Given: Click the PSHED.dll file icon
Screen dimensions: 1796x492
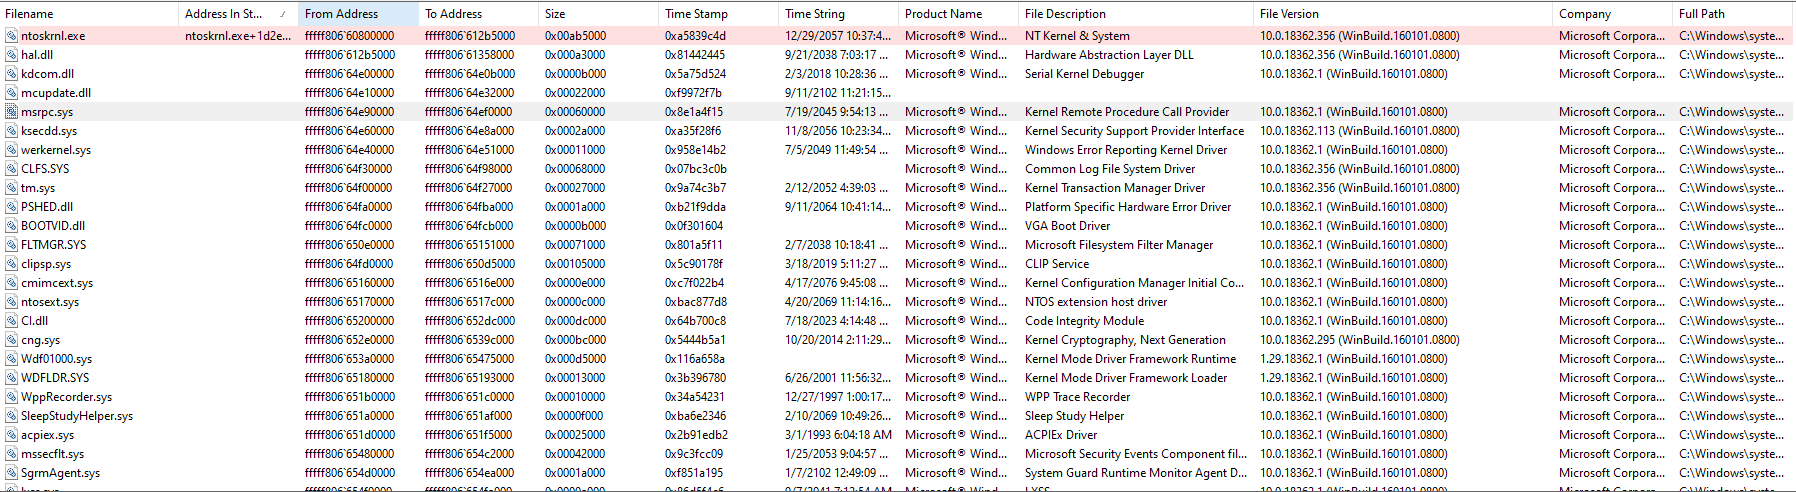Looking at the screenshot, I should coord(11,207).
